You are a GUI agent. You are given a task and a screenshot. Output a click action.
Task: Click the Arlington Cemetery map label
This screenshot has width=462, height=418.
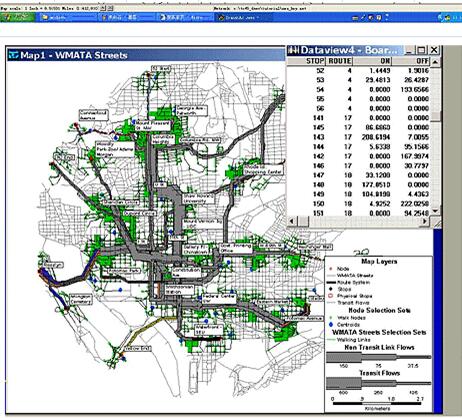pyautogui.click(x=81, y=299)
